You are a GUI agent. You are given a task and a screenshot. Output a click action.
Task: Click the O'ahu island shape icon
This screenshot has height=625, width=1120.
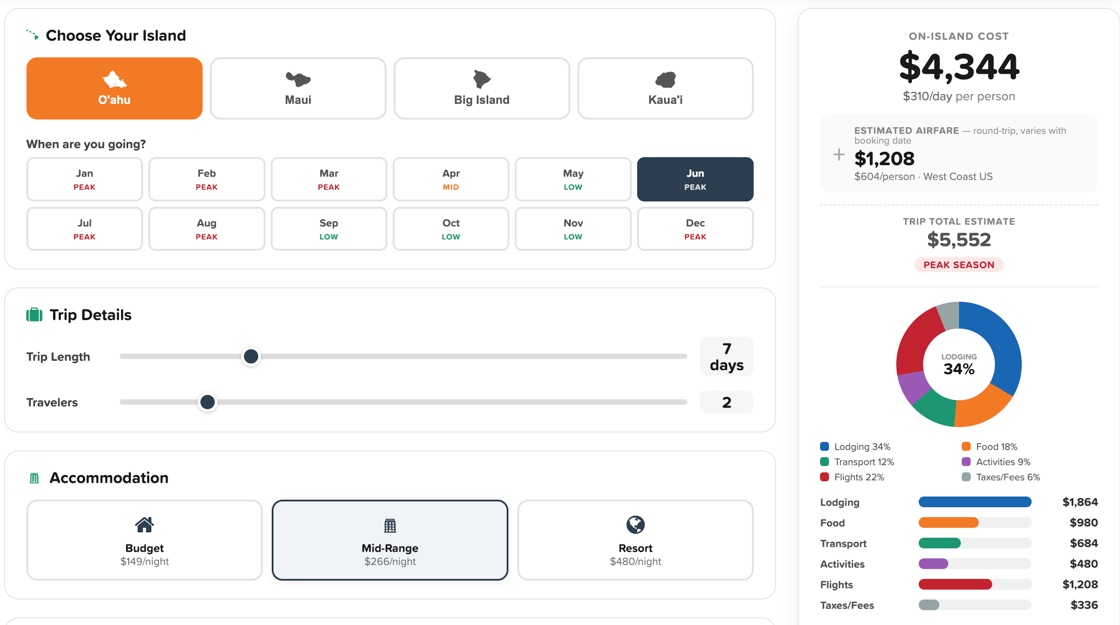pos(114,79)
